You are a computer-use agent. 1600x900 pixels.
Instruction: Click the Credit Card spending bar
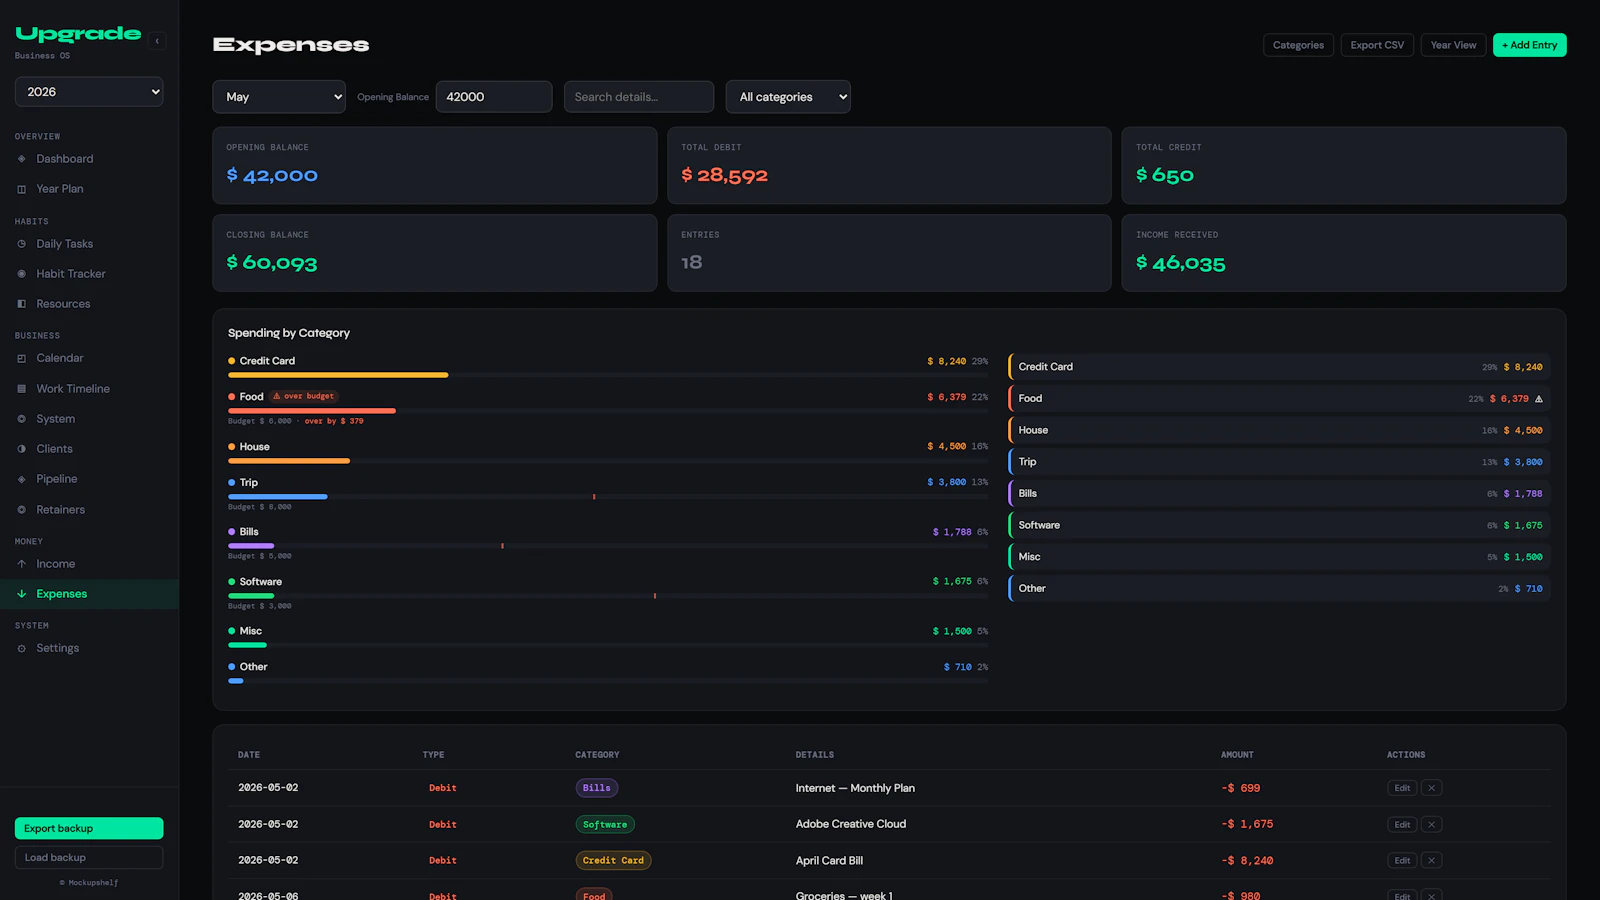[x=338, y=375]
